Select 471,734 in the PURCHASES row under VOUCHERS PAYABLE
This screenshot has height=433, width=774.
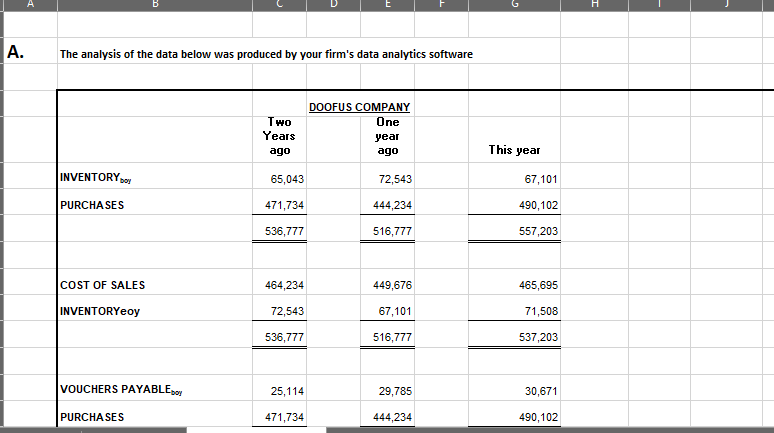284,417
